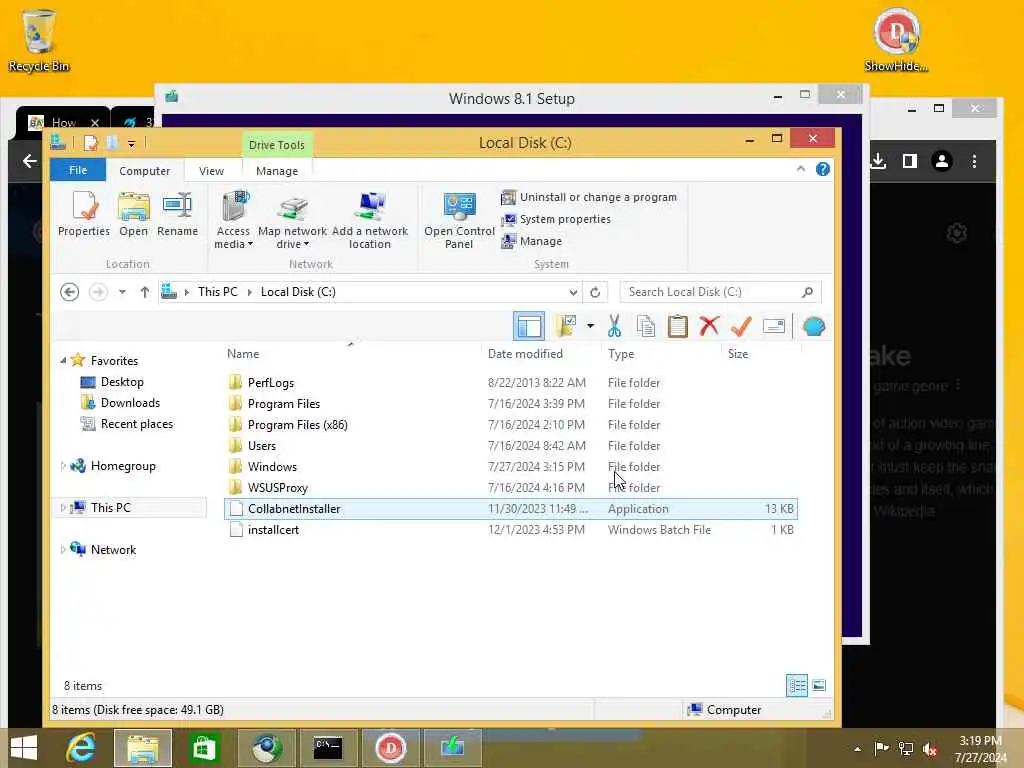This screenshot has height=768, width=1024.
Task: Click the Copy toolbar icon
Action: click(645, 326)
